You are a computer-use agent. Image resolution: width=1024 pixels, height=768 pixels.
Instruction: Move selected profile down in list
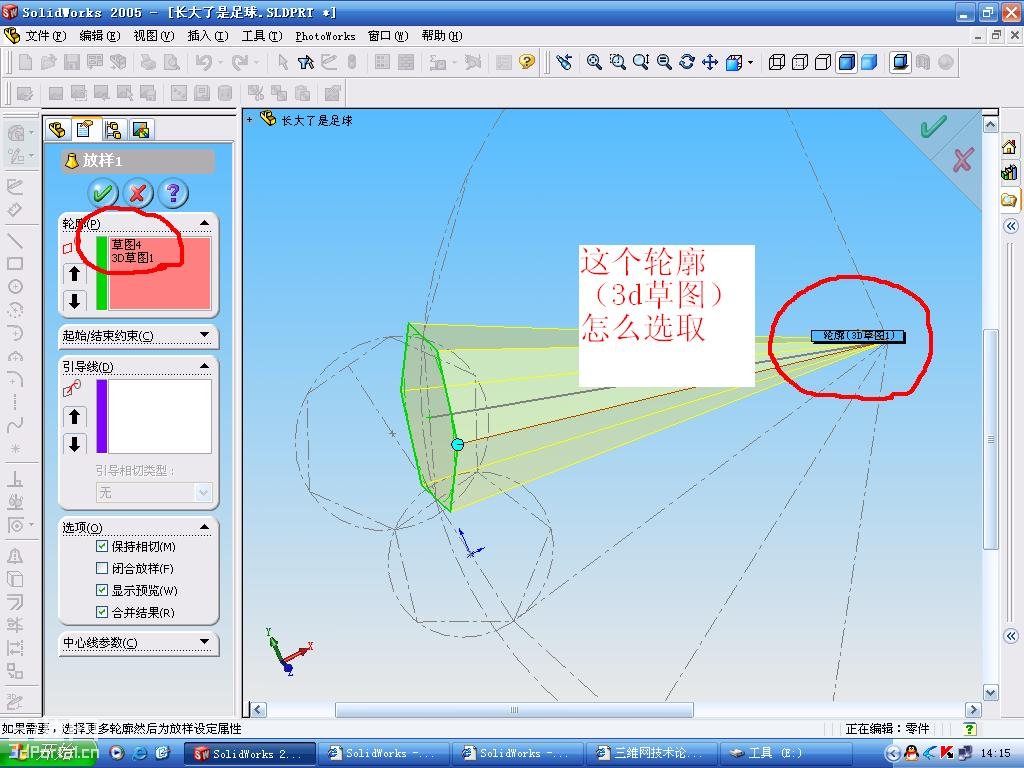point(74,301)
